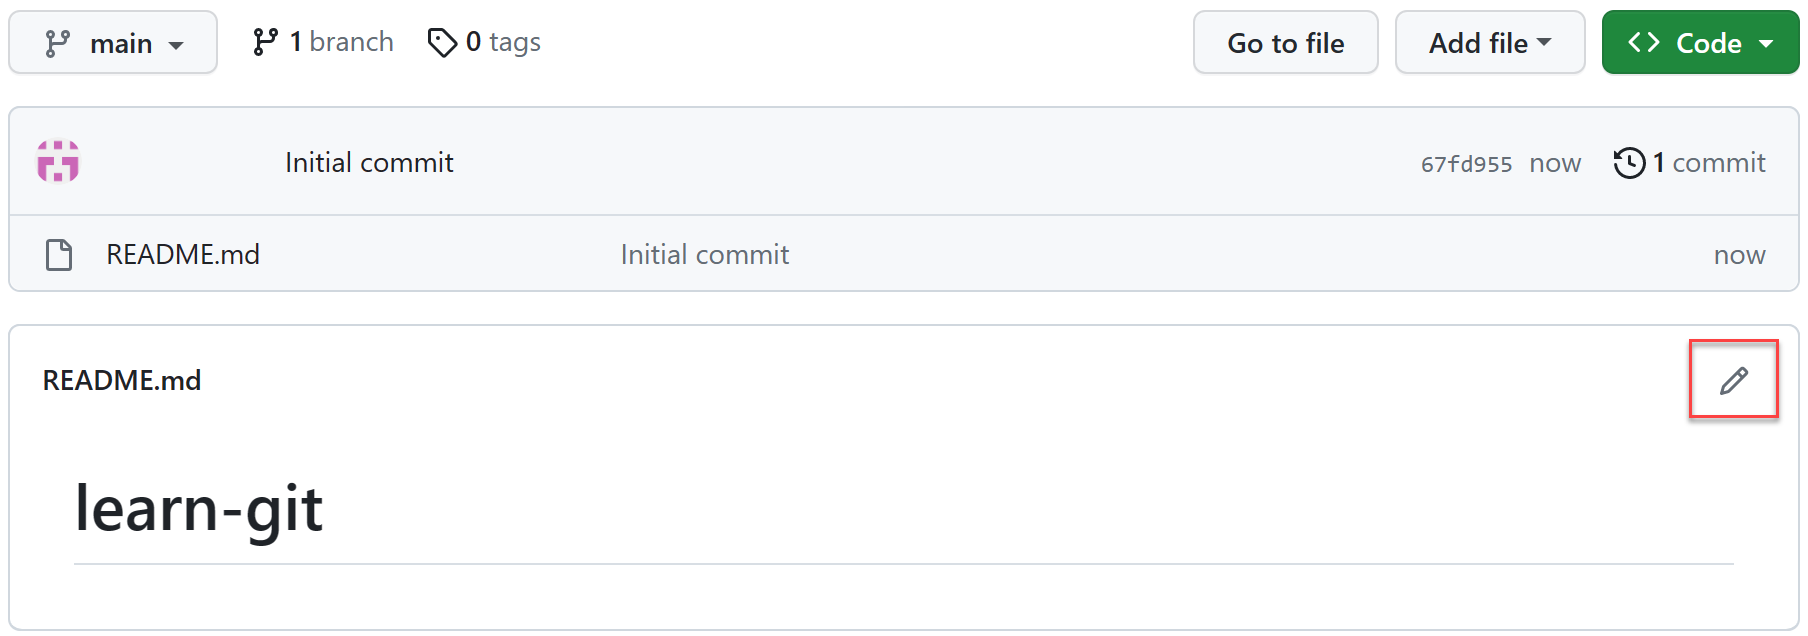This screenshot has width=1808, height=636.
Task: Click the Go to file button
Action: (1285, 42)
